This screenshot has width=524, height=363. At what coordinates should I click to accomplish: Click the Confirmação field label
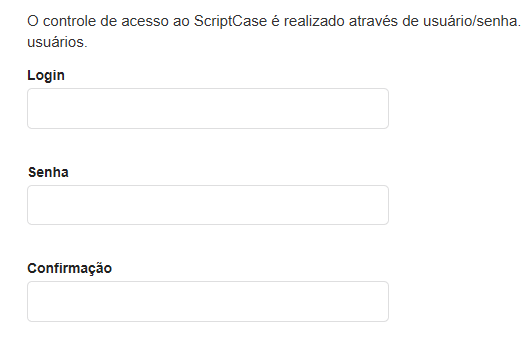tap(70, 269)
